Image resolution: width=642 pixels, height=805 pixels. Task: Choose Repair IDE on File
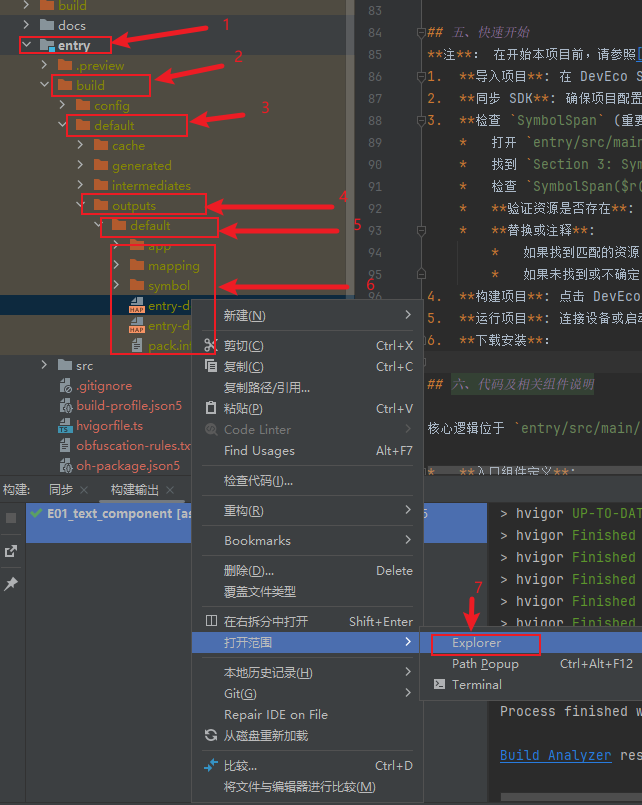307,715
